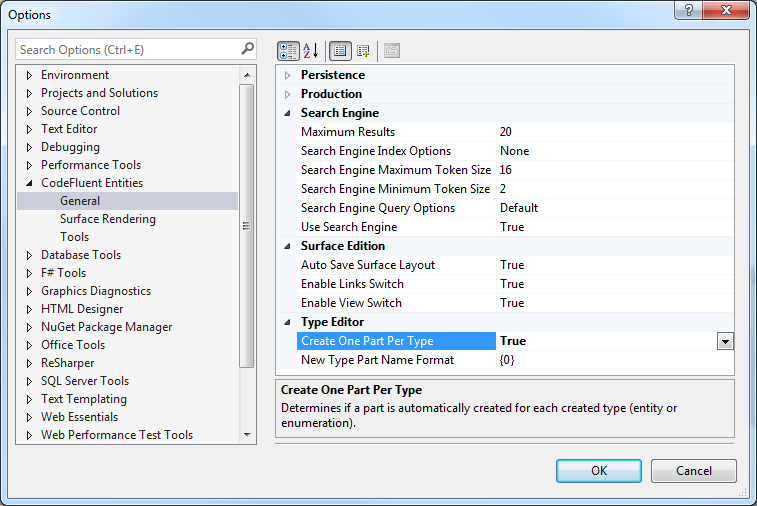Click the tree scrollbar down arrow
Viewport: 757px width, 506px height.
point(248,435)
